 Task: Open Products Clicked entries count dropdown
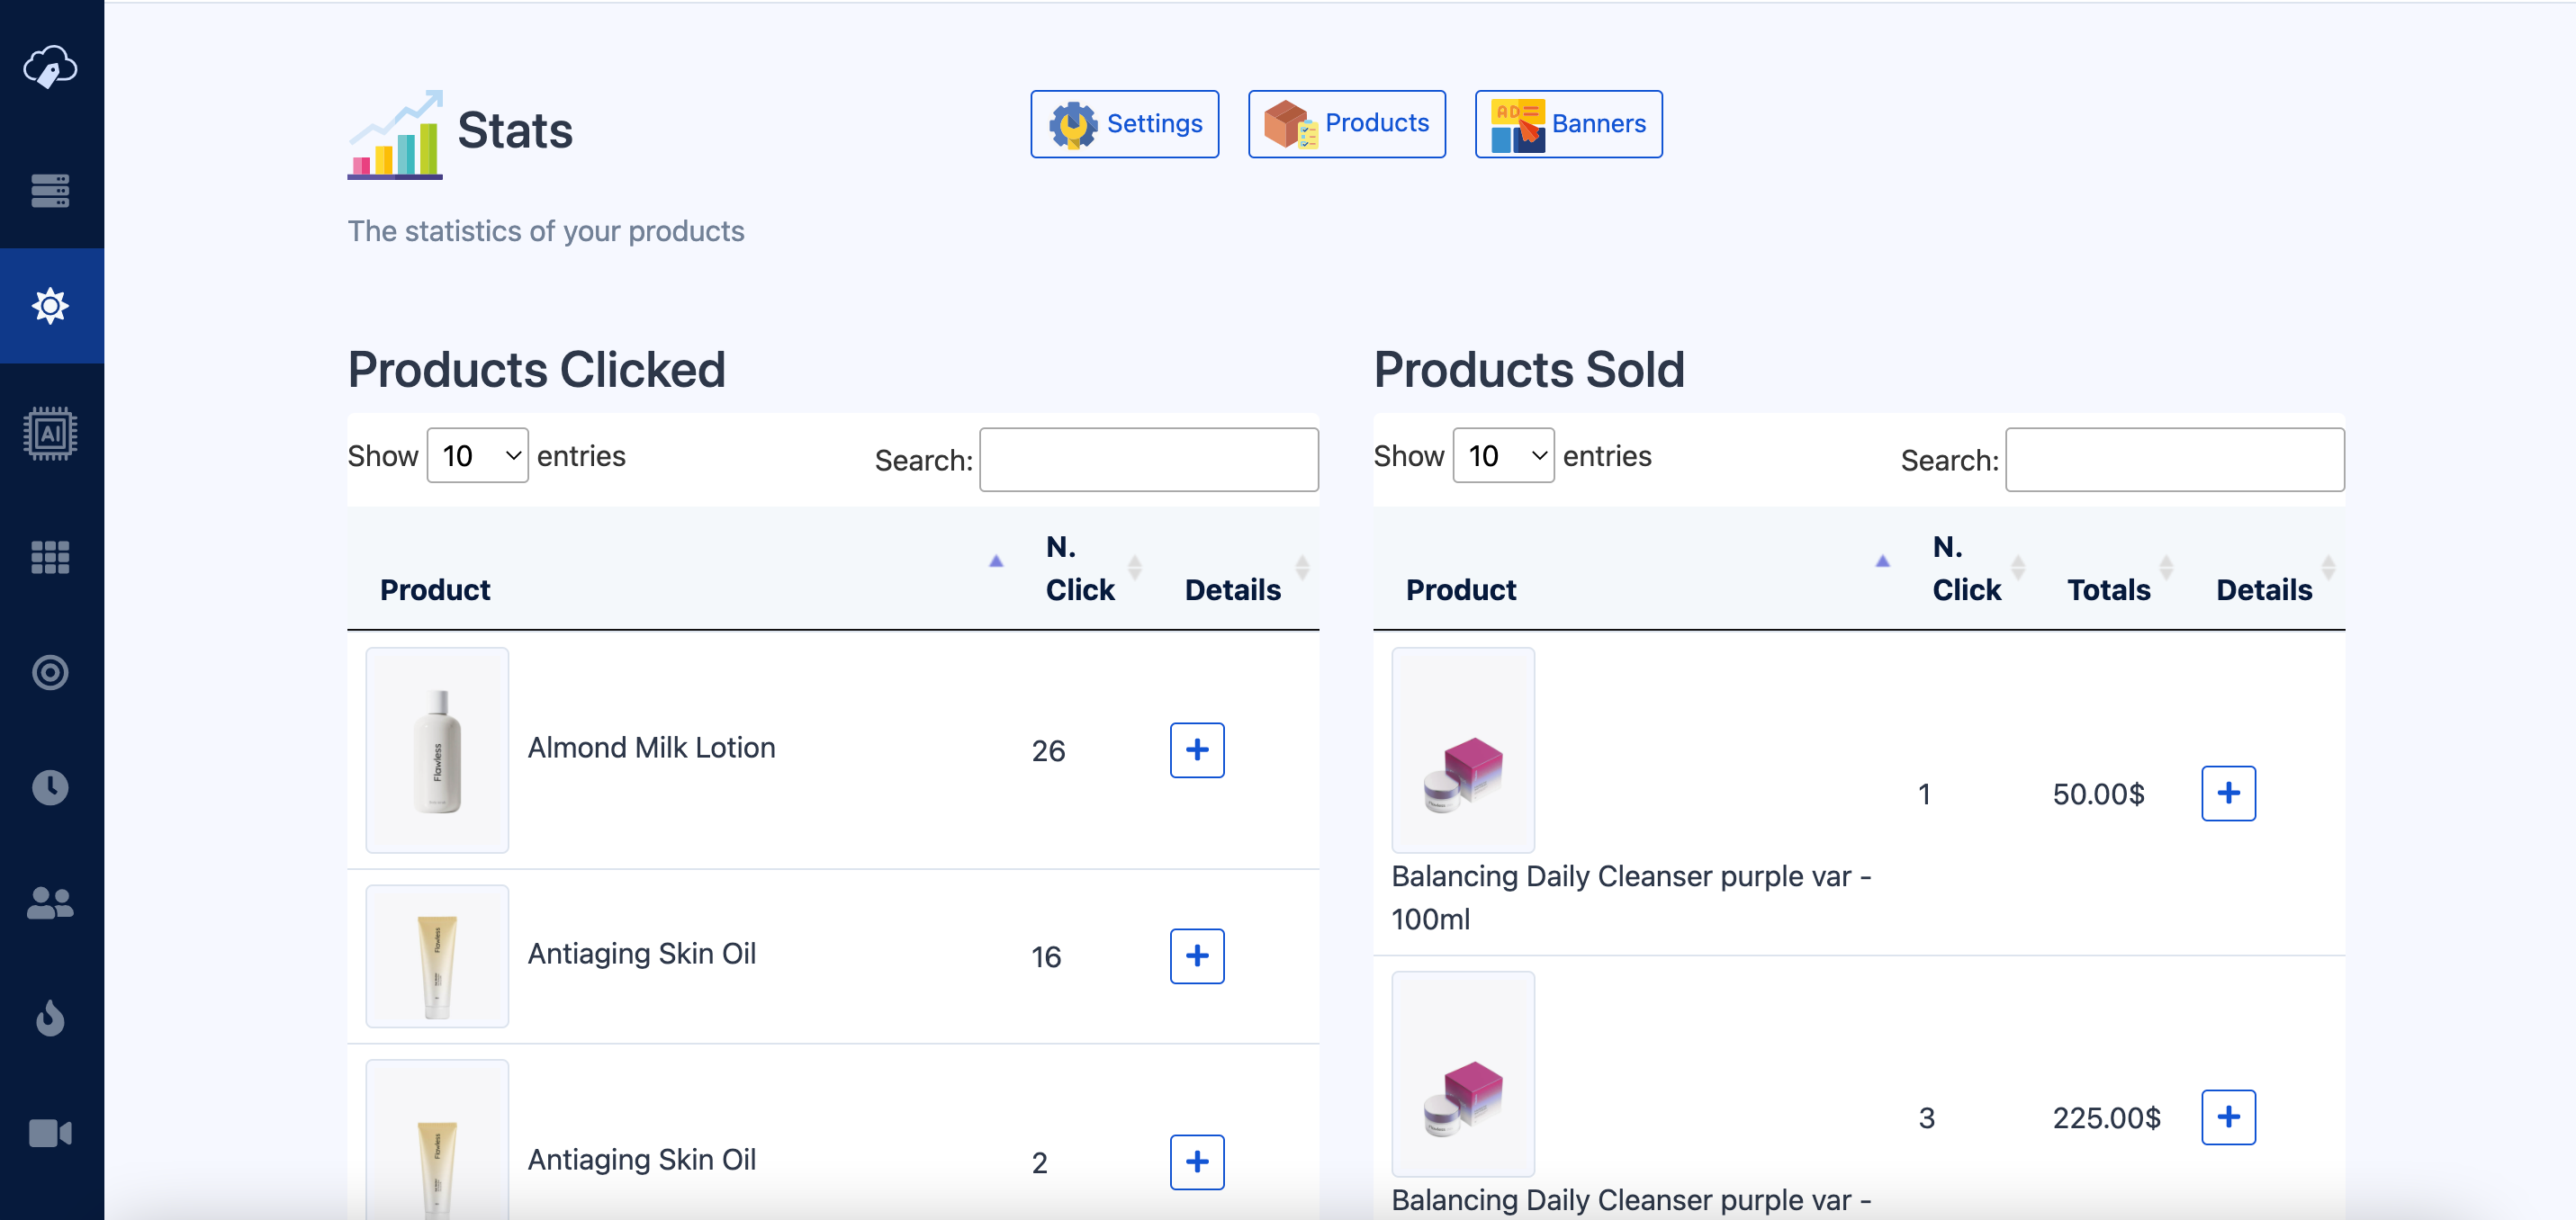click(x=477, y=456)
